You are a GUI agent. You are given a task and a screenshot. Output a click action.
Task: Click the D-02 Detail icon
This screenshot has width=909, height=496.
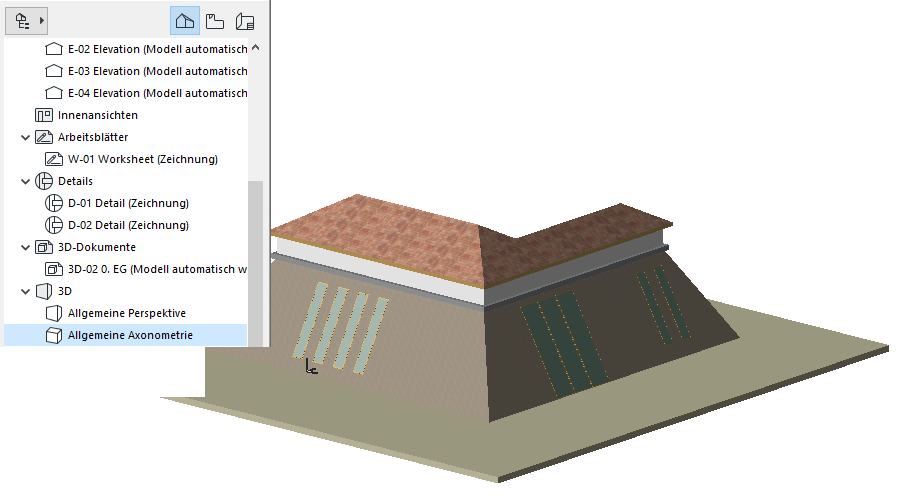(x=54, y=225)
